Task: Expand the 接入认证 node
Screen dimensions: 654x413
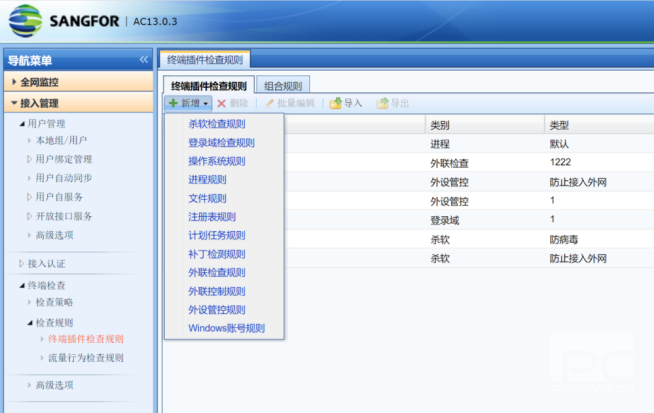Action: (21, 264)
